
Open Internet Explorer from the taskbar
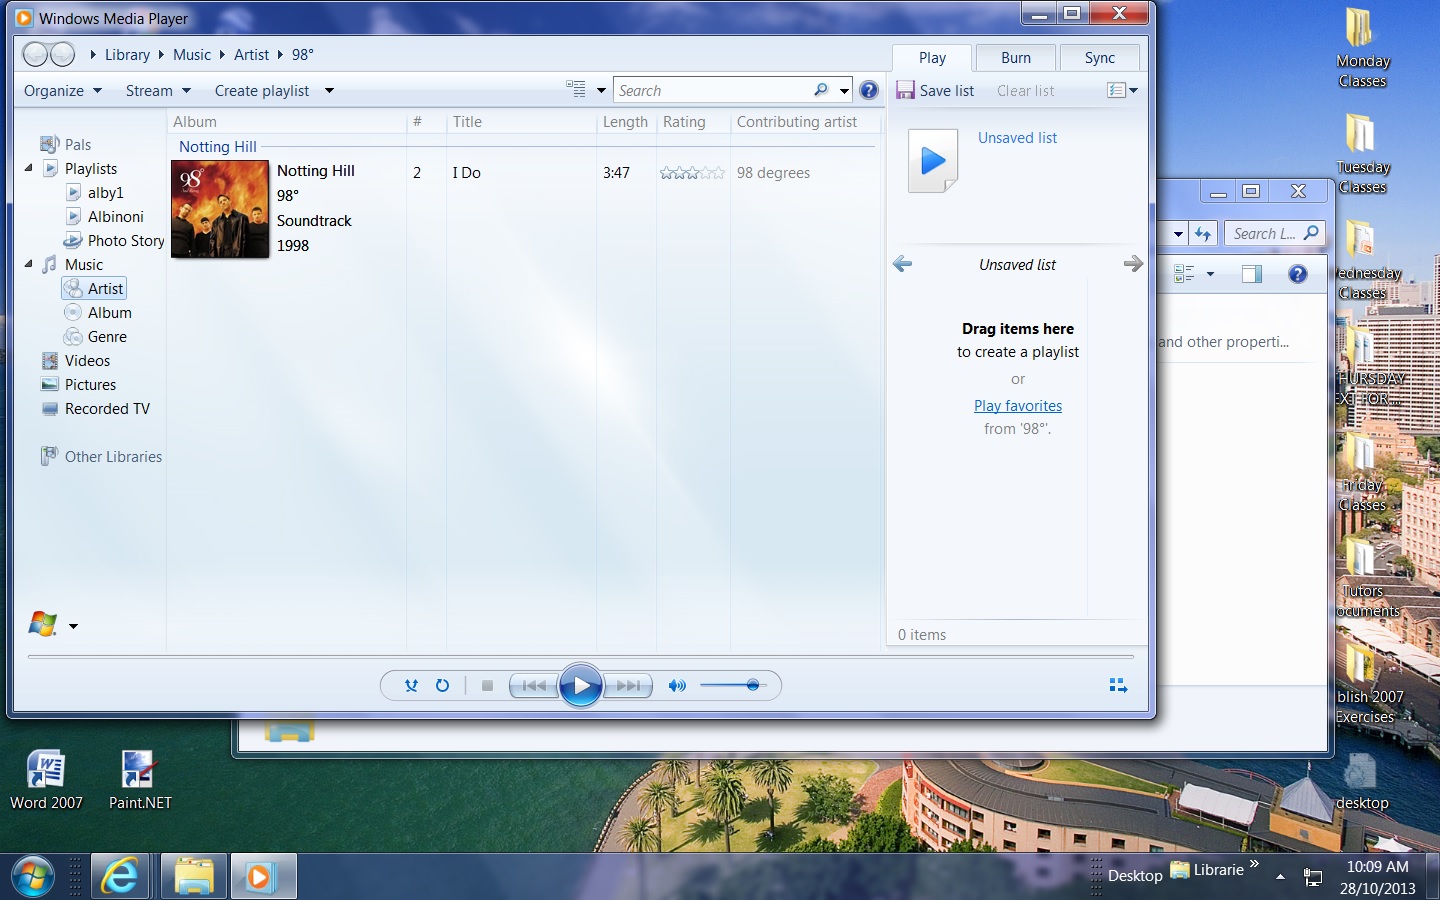point(120,877)
